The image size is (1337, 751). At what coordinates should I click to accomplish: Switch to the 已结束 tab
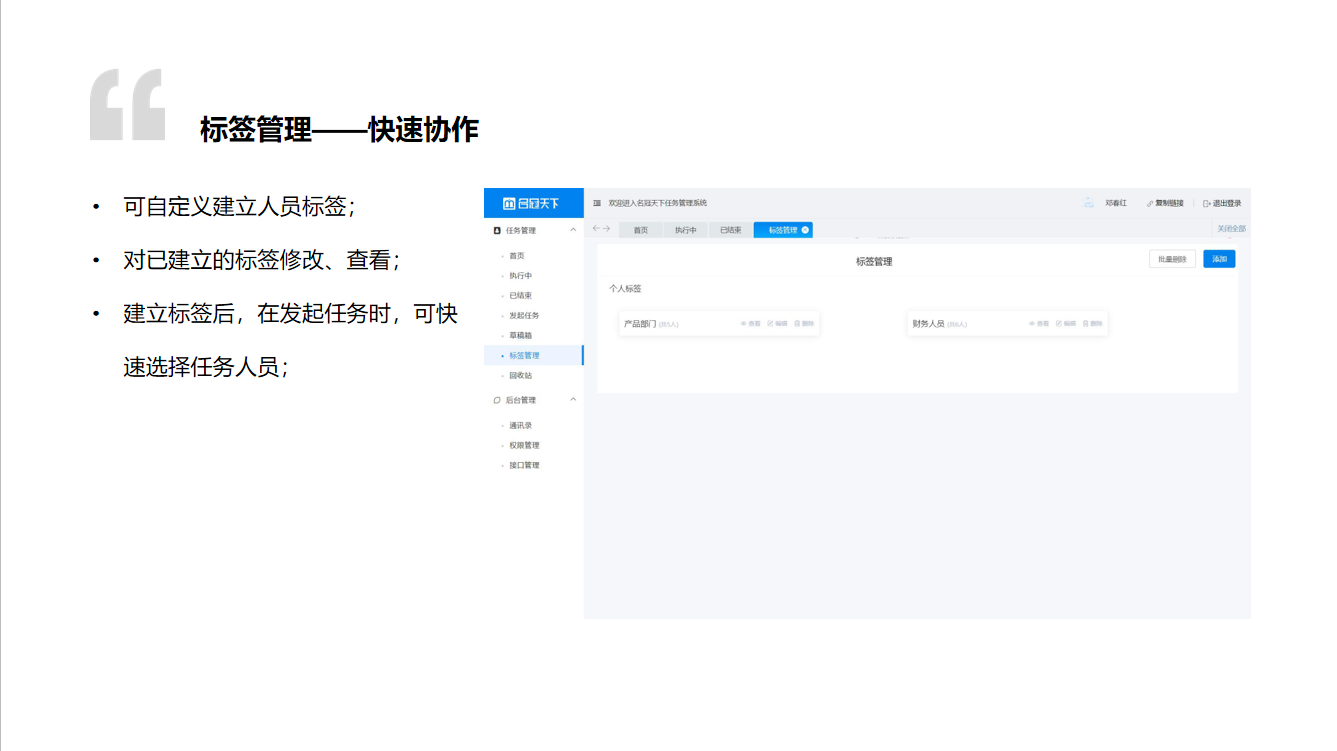click(731, 230)
